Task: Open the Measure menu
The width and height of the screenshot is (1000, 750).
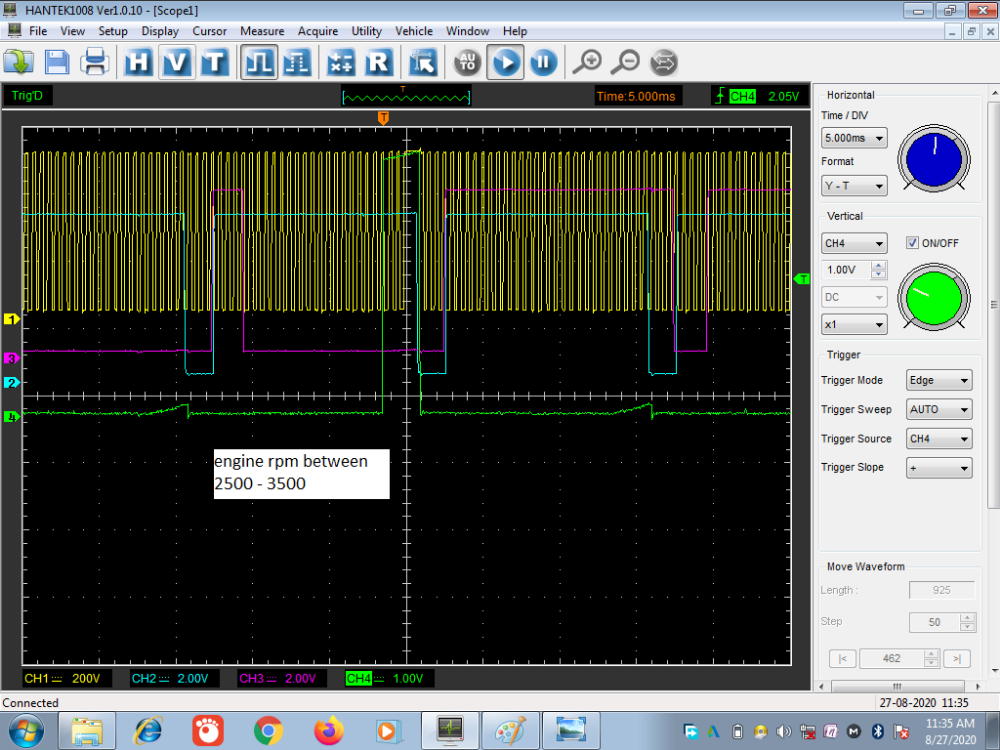Action: (x=262, y=31)
